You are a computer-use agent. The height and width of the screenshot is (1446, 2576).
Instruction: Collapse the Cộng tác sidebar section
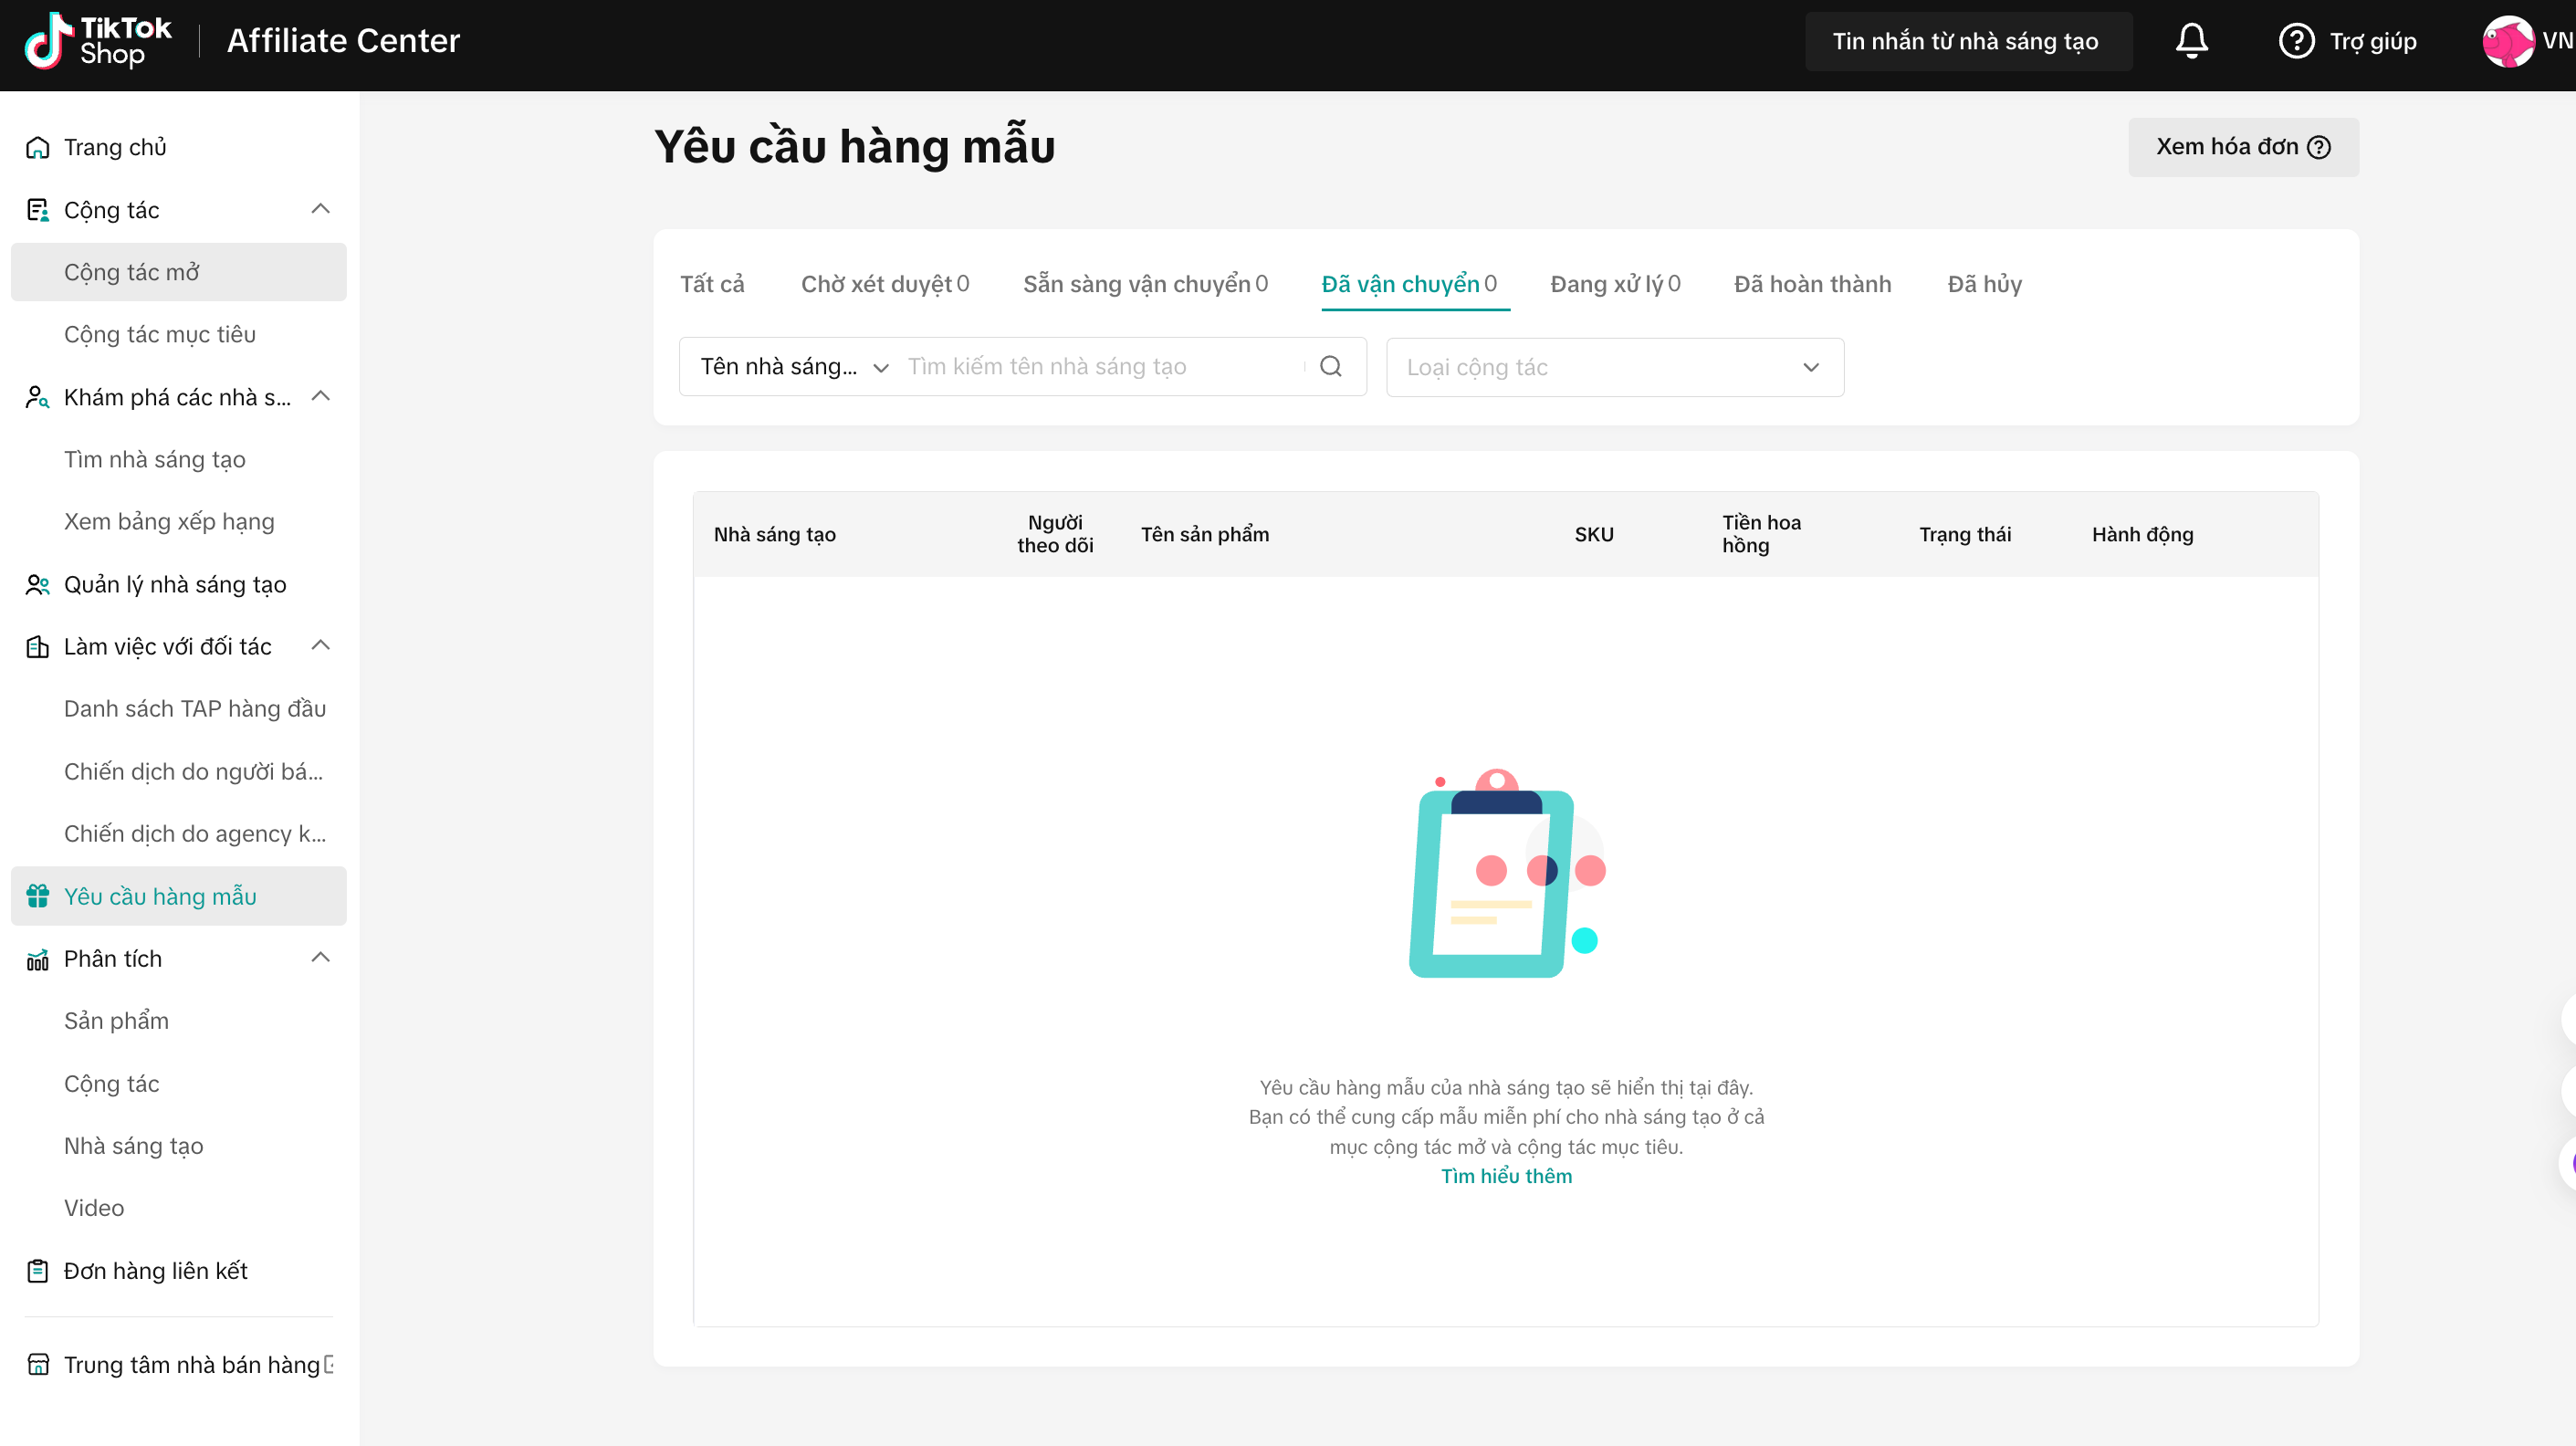[320, 209]
